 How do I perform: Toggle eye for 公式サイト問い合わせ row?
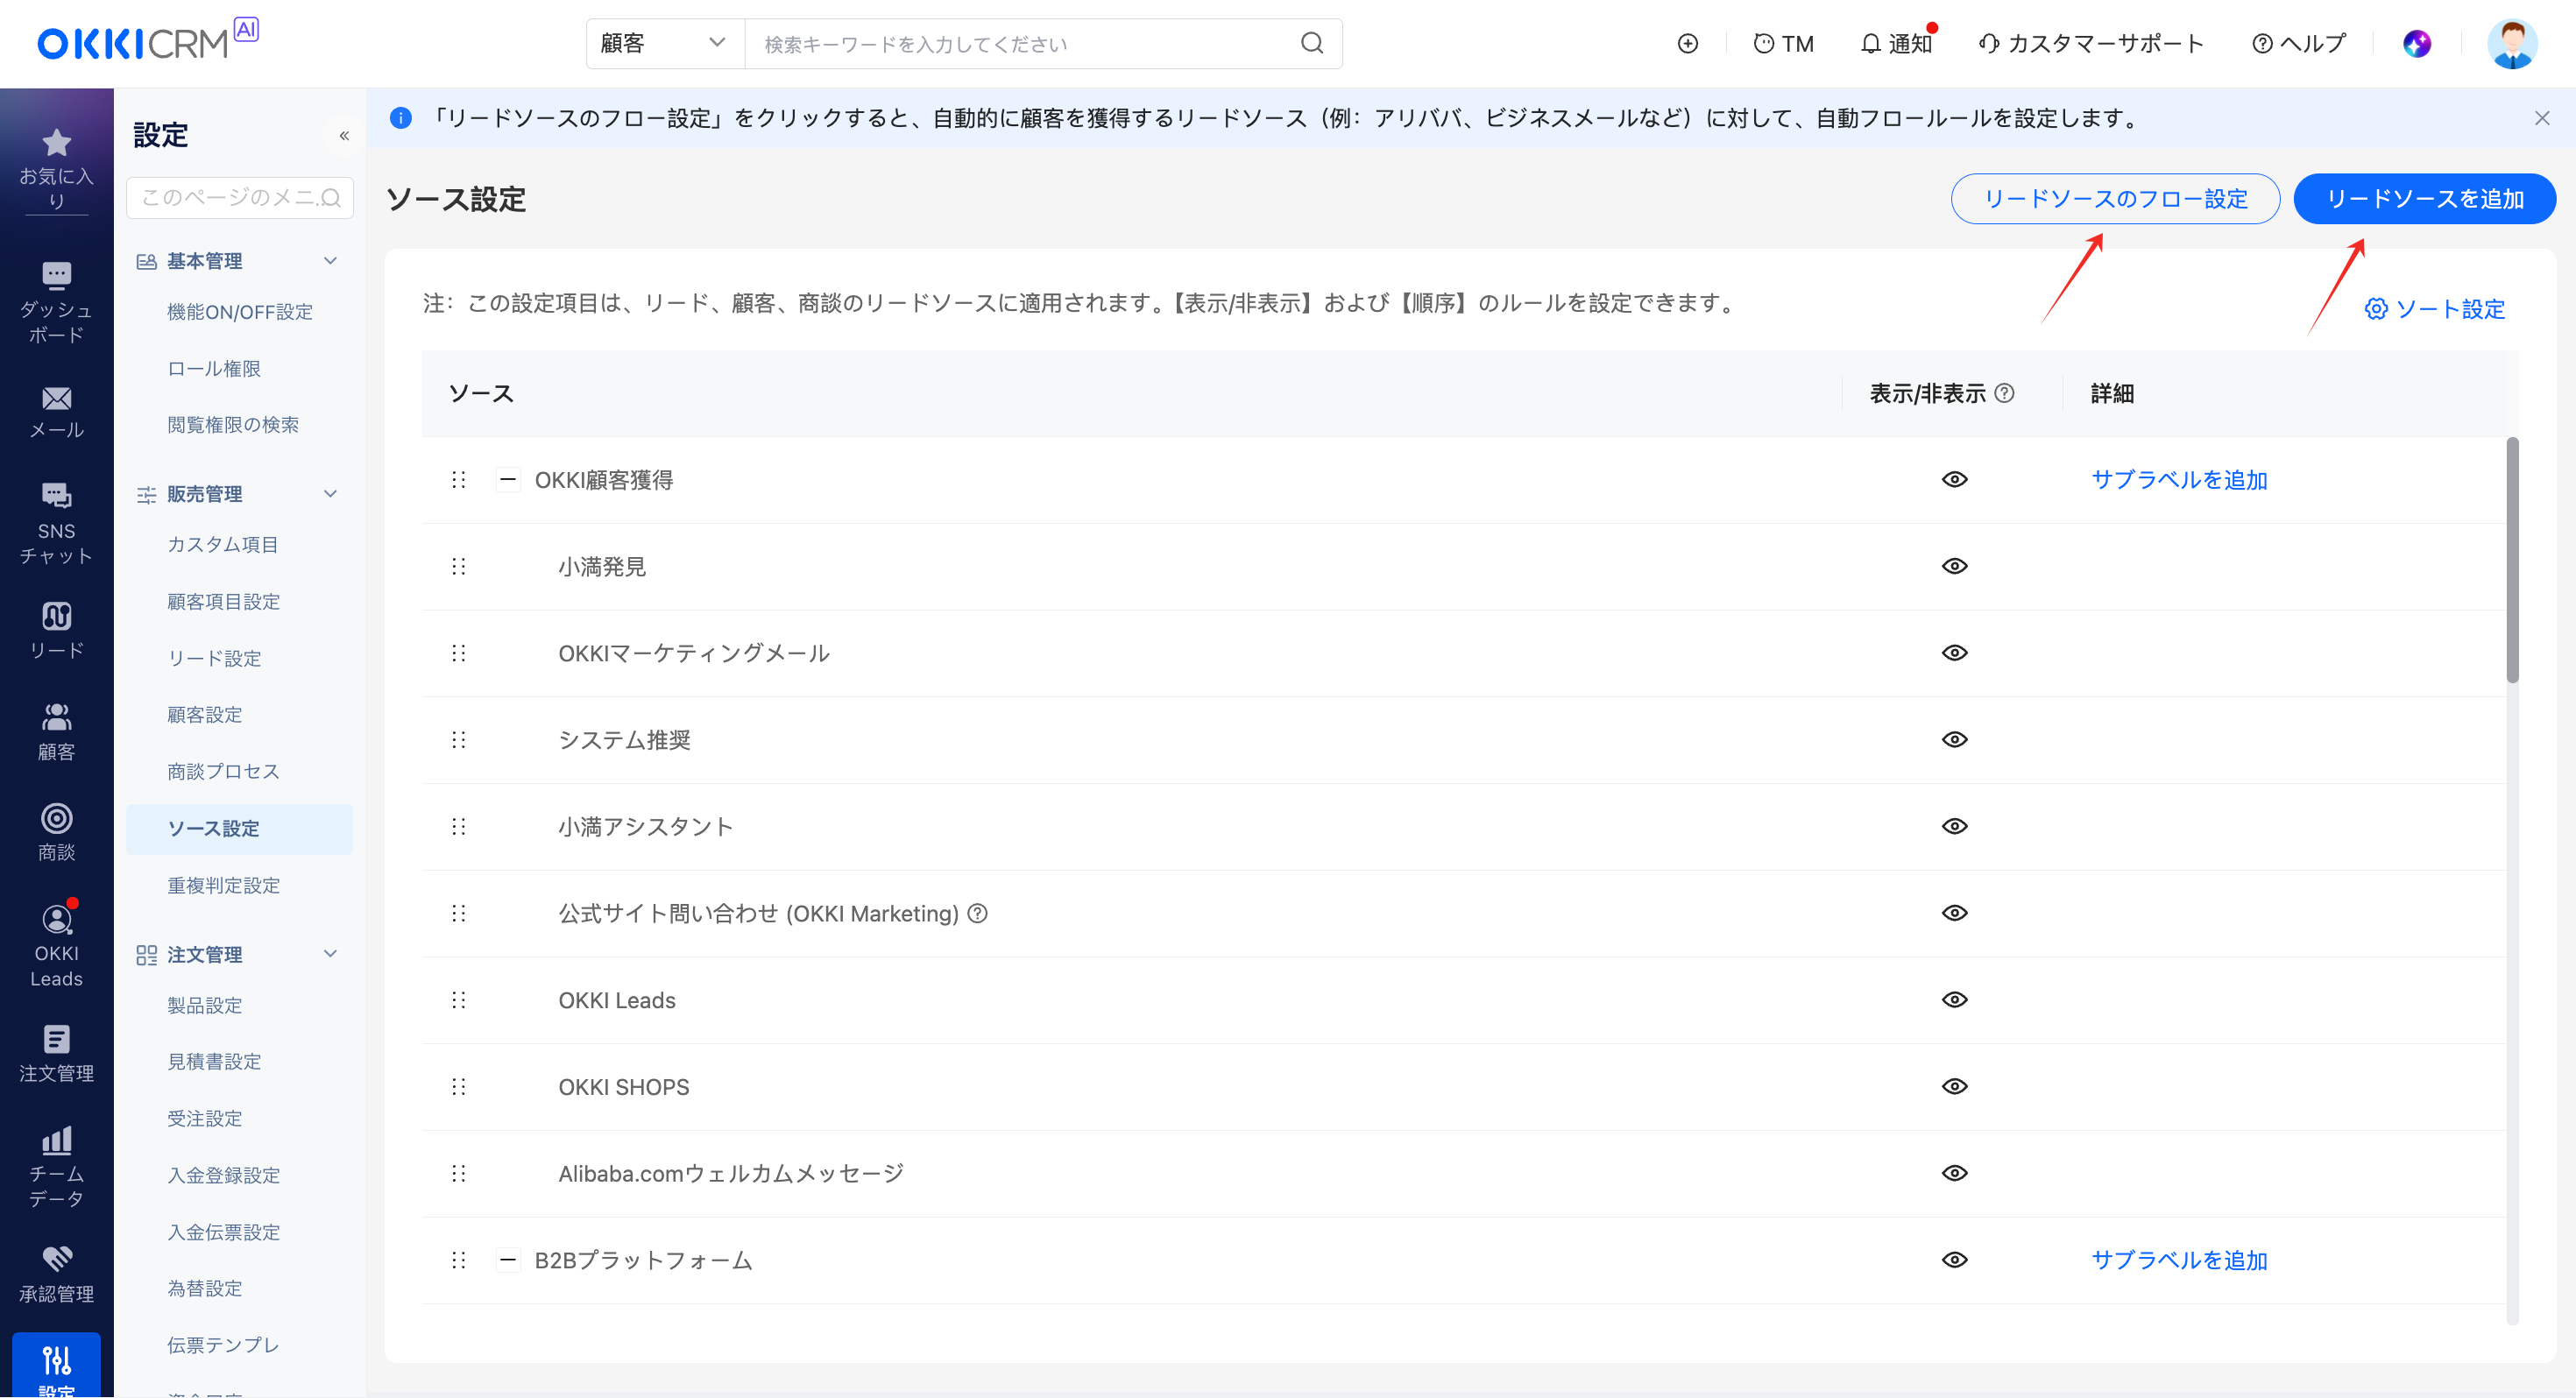(1954, 913)
